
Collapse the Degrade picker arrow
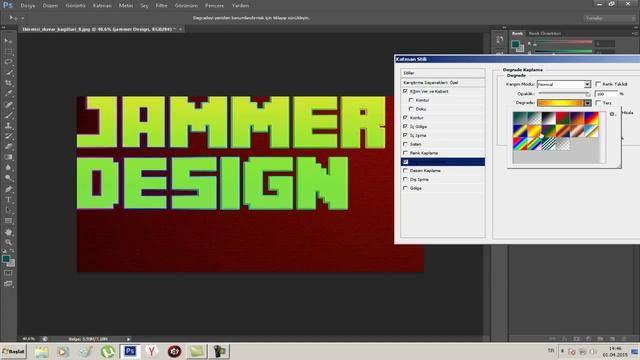pos(588,103)
